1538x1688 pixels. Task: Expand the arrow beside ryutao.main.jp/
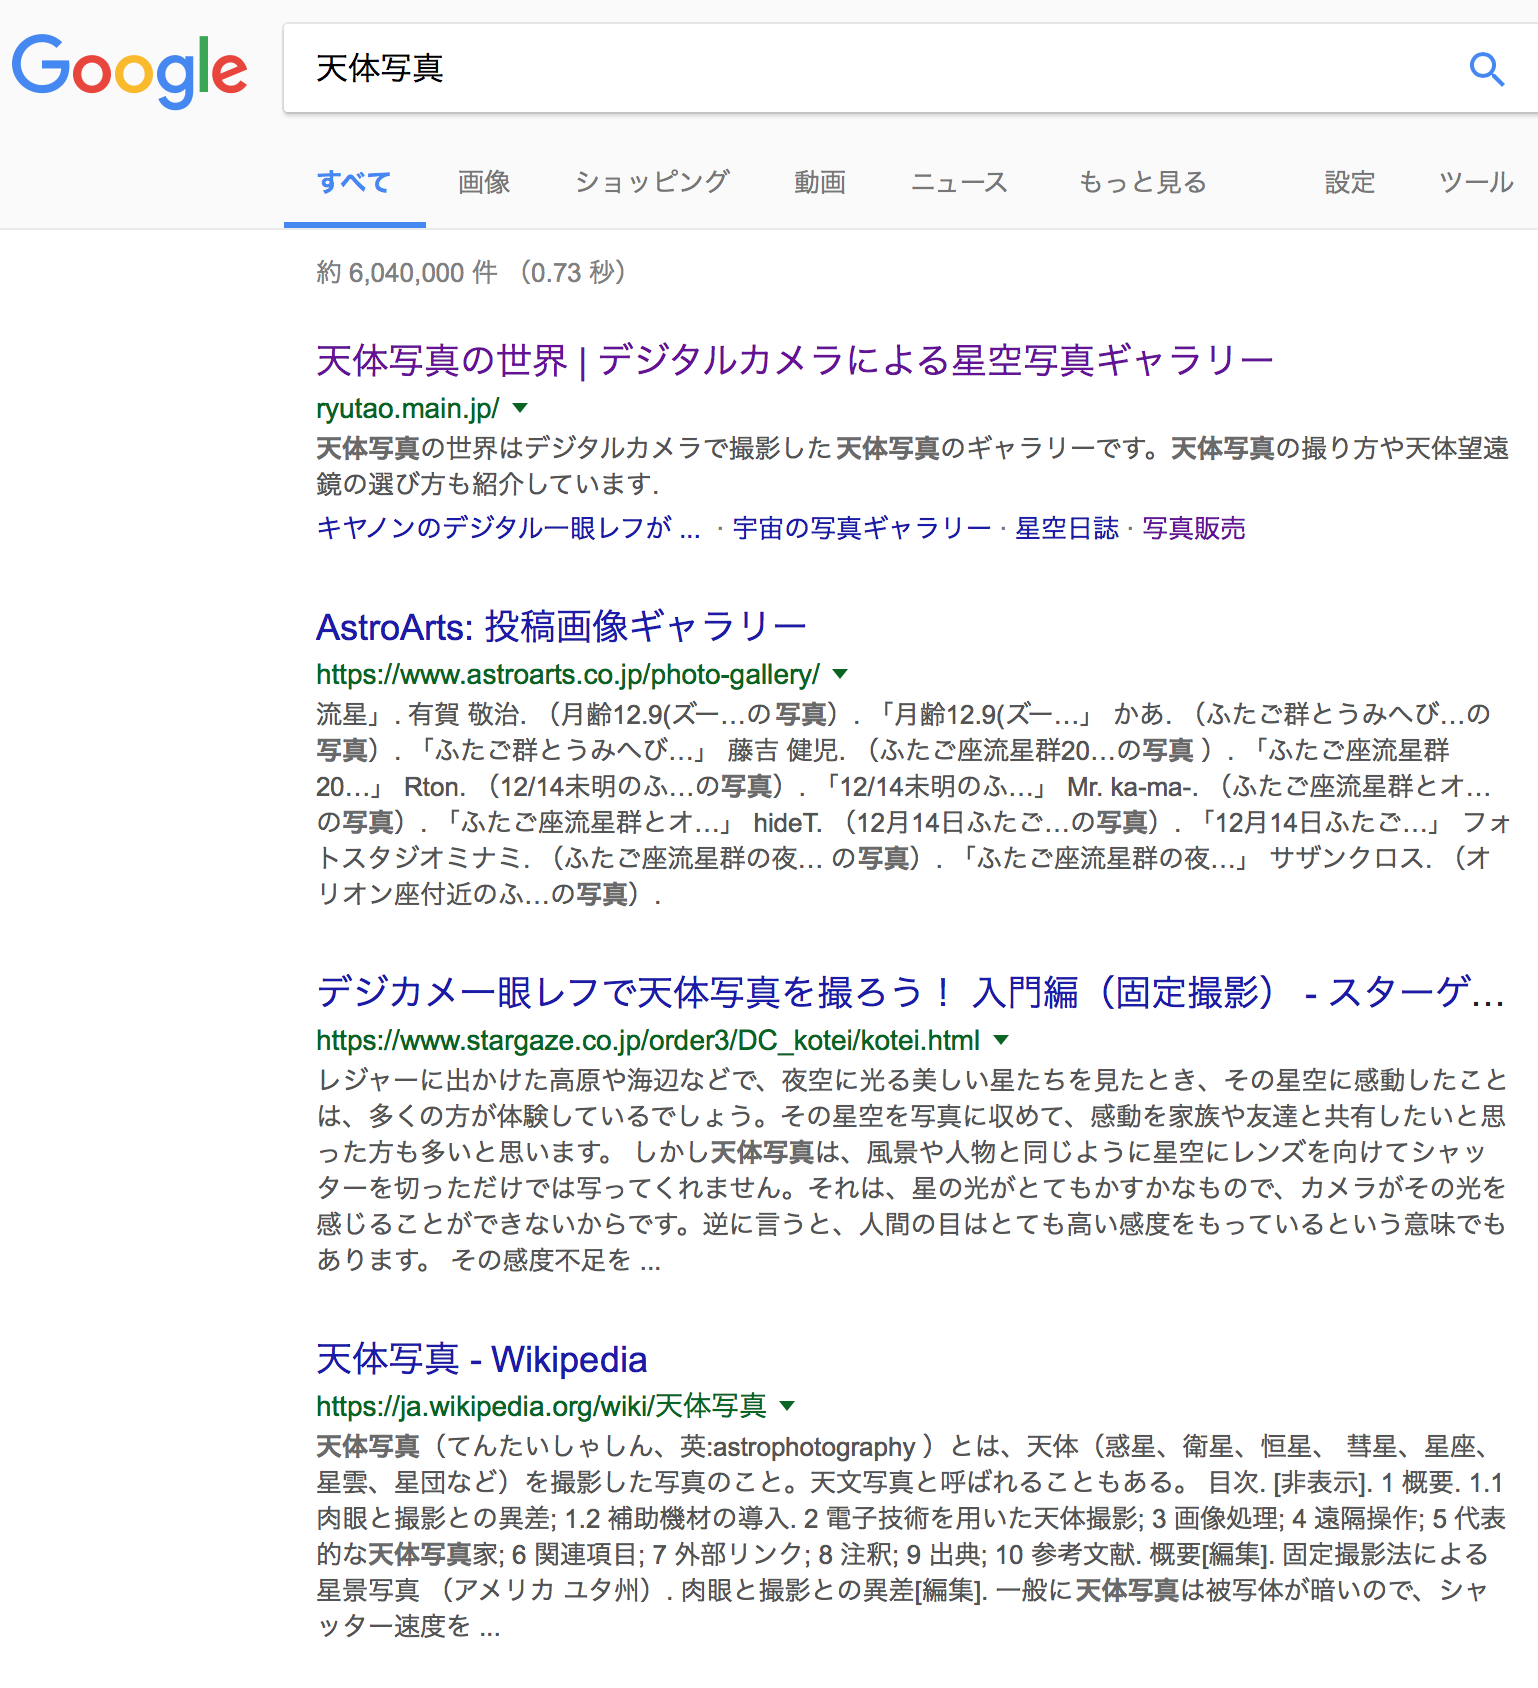pos(520,408)
